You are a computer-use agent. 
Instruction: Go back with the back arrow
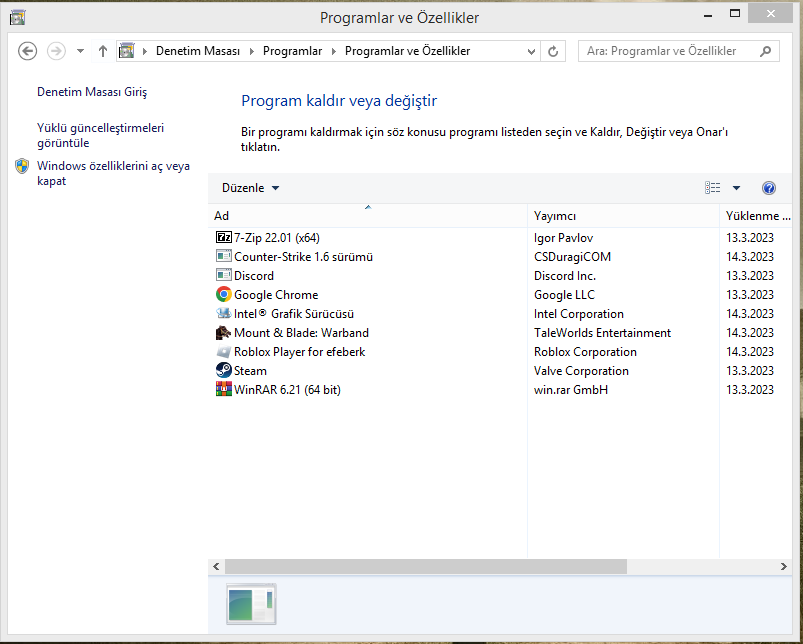click(x=28, y=51)
